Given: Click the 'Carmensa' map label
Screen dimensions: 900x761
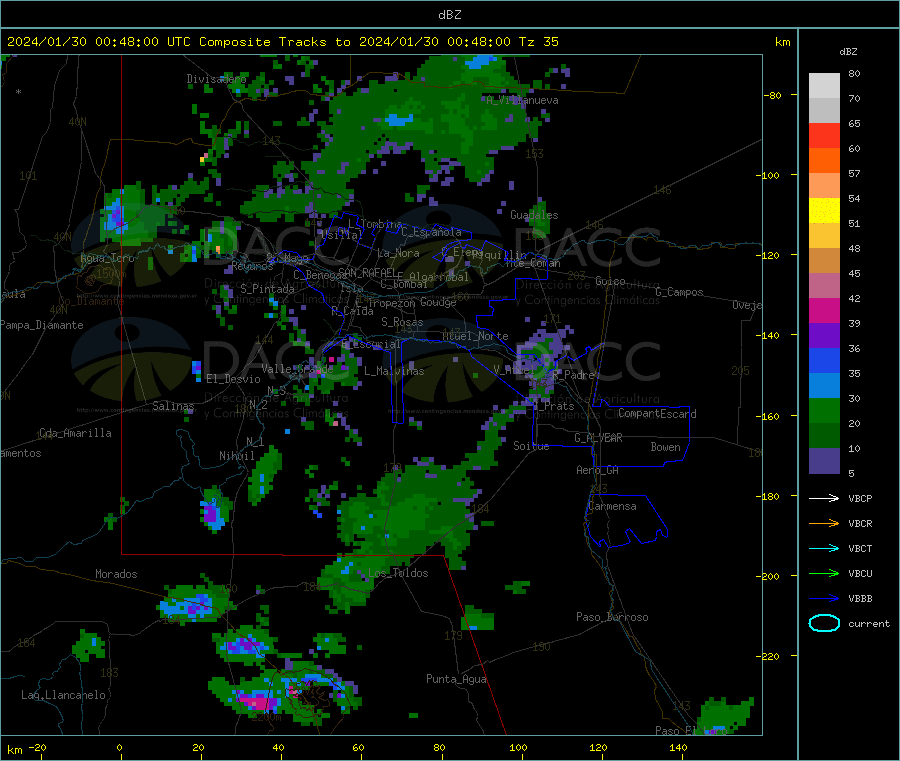Looking at the screenshot, I should click(612, 506).
